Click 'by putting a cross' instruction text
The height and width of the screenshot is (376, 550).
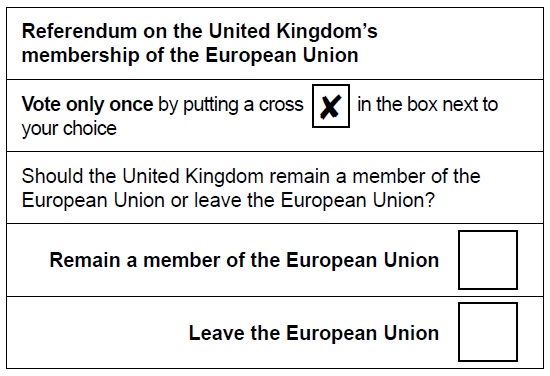coord(231,105)
